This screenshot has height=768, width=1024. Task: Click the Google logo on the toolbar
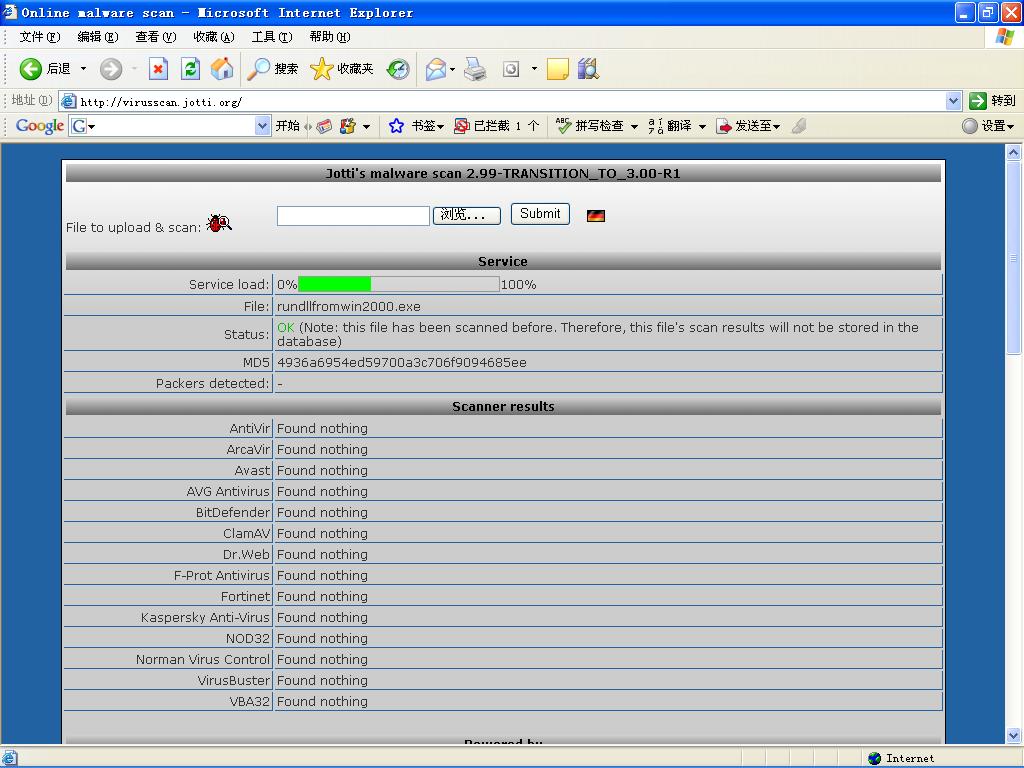[x=40, y=125]
